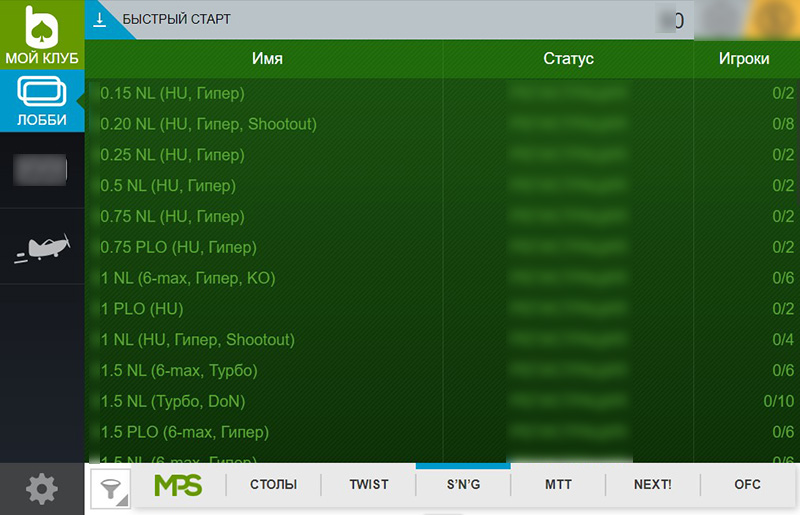
Task: Choose the 1.5 NL (Турбо, DoN) tournament
Action: pos(172,401)
